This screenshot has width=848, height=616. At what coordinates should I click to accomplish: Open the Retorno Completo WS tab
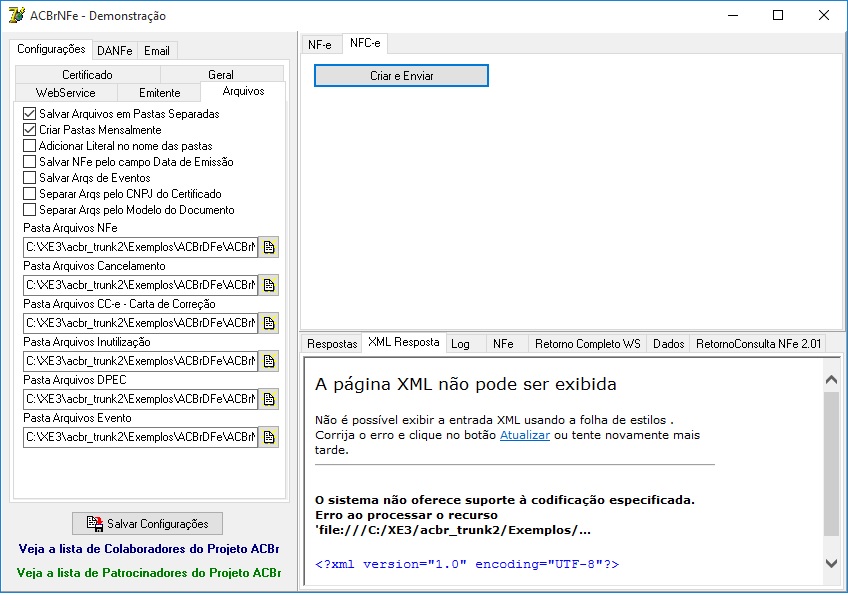tap(587, 344)
